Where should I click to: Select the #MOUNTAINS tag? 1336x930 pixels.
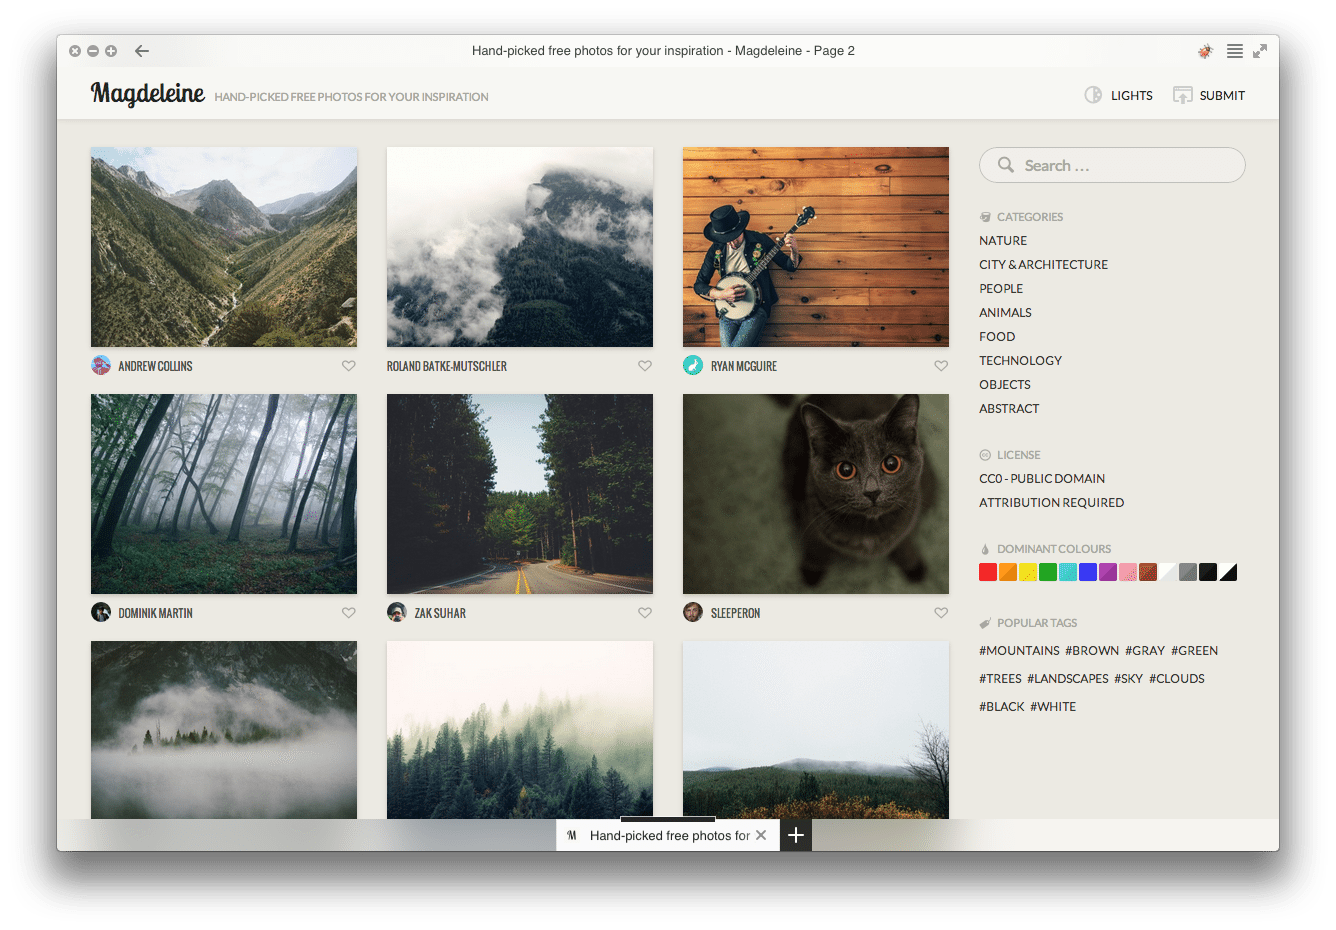pyautogui.click(x=1019, y=651)
